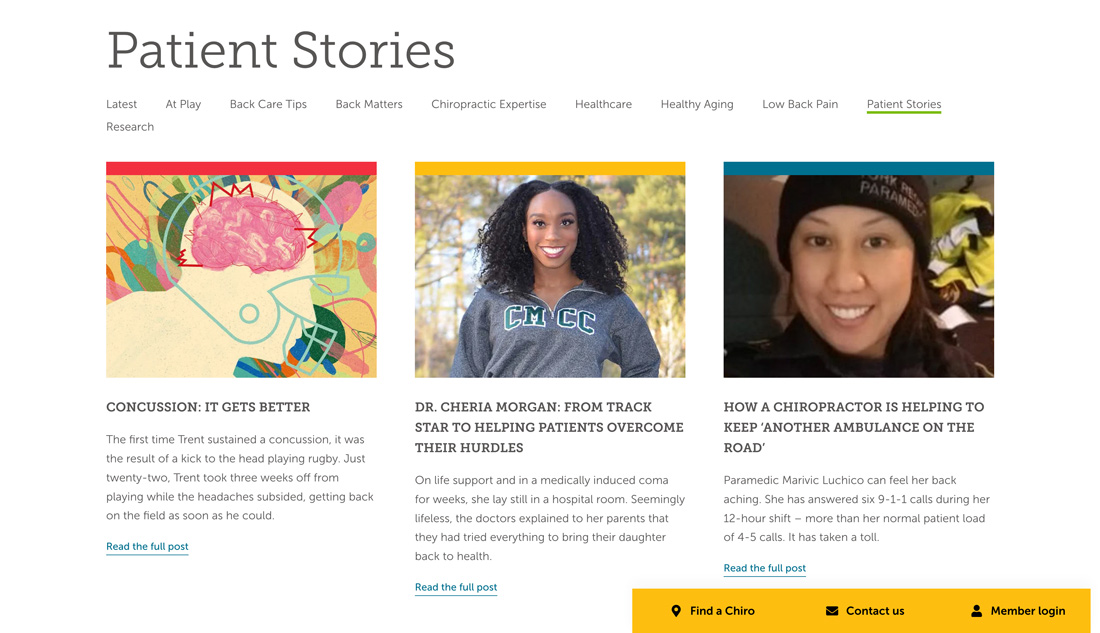1100x633 pixels.
Task: Click the brain illustration thumbnail
Action: click(x=241, y=270)
